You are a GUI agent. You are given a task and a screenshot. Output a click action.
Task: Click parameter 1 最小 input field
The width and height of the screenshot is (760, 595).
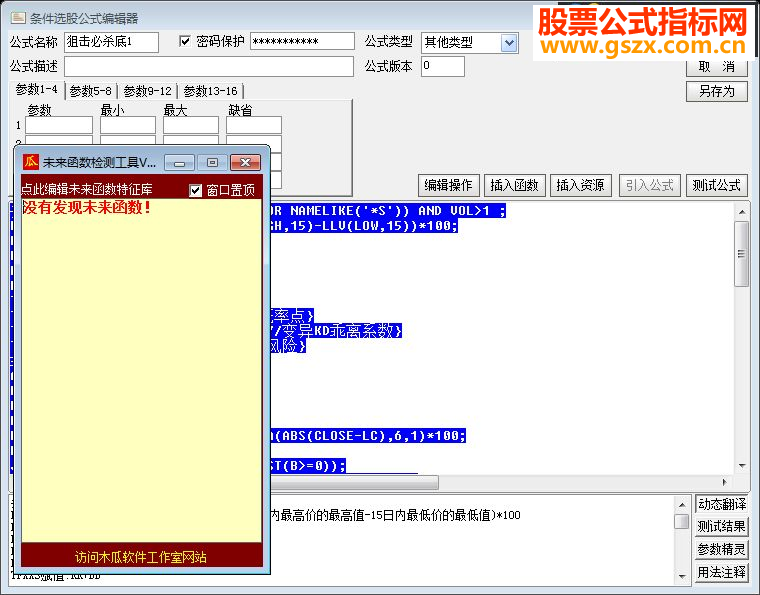click(x=127, y=125)
